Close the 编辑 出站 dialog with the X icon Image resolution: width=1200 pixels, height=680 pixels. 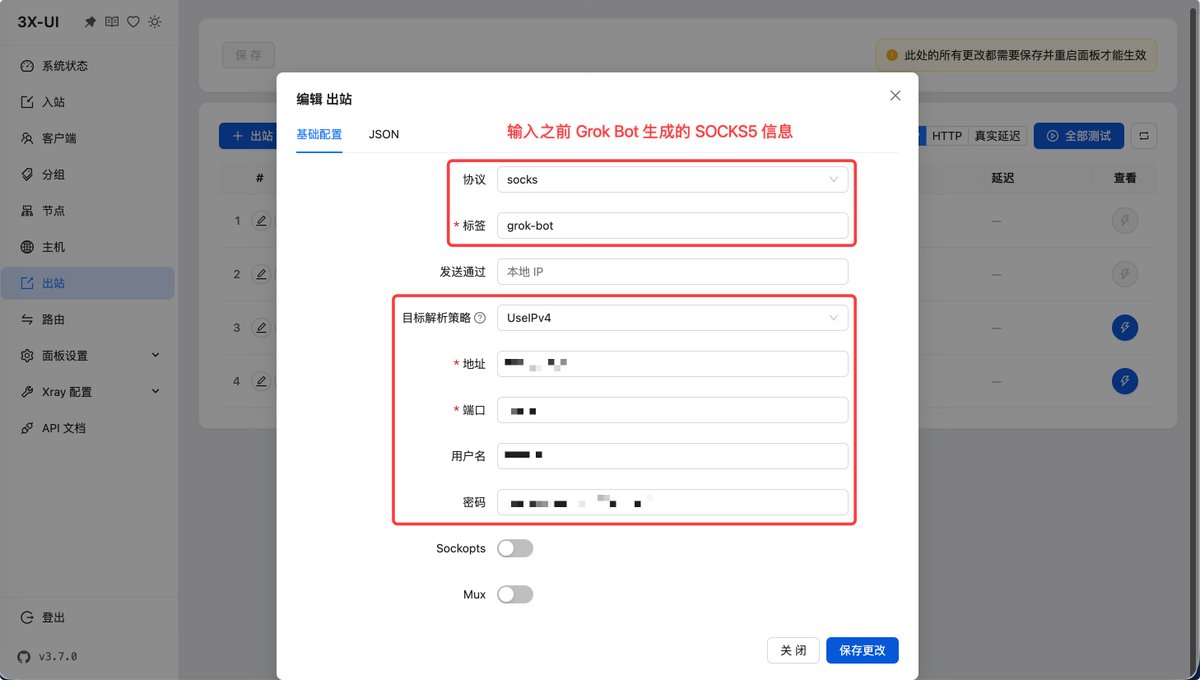click(895, 96)
